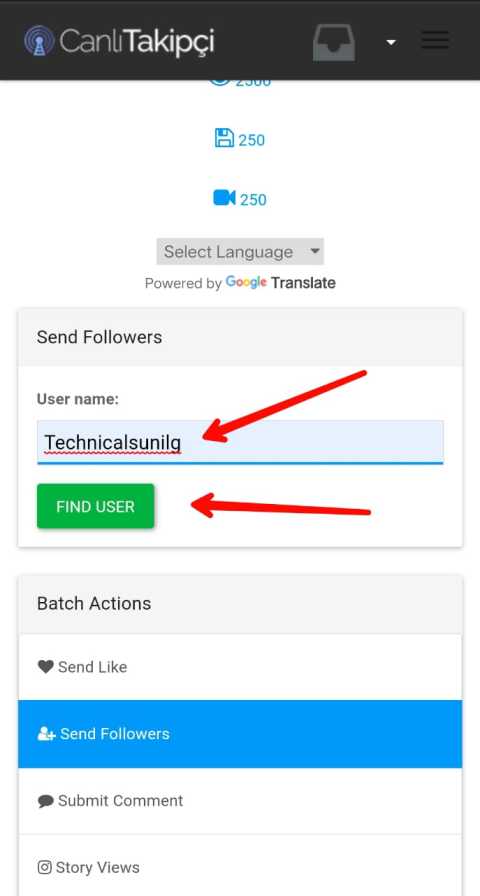480x896 pixels.
Task: Open the hamburger menu icon
Action: coord(435,40)
